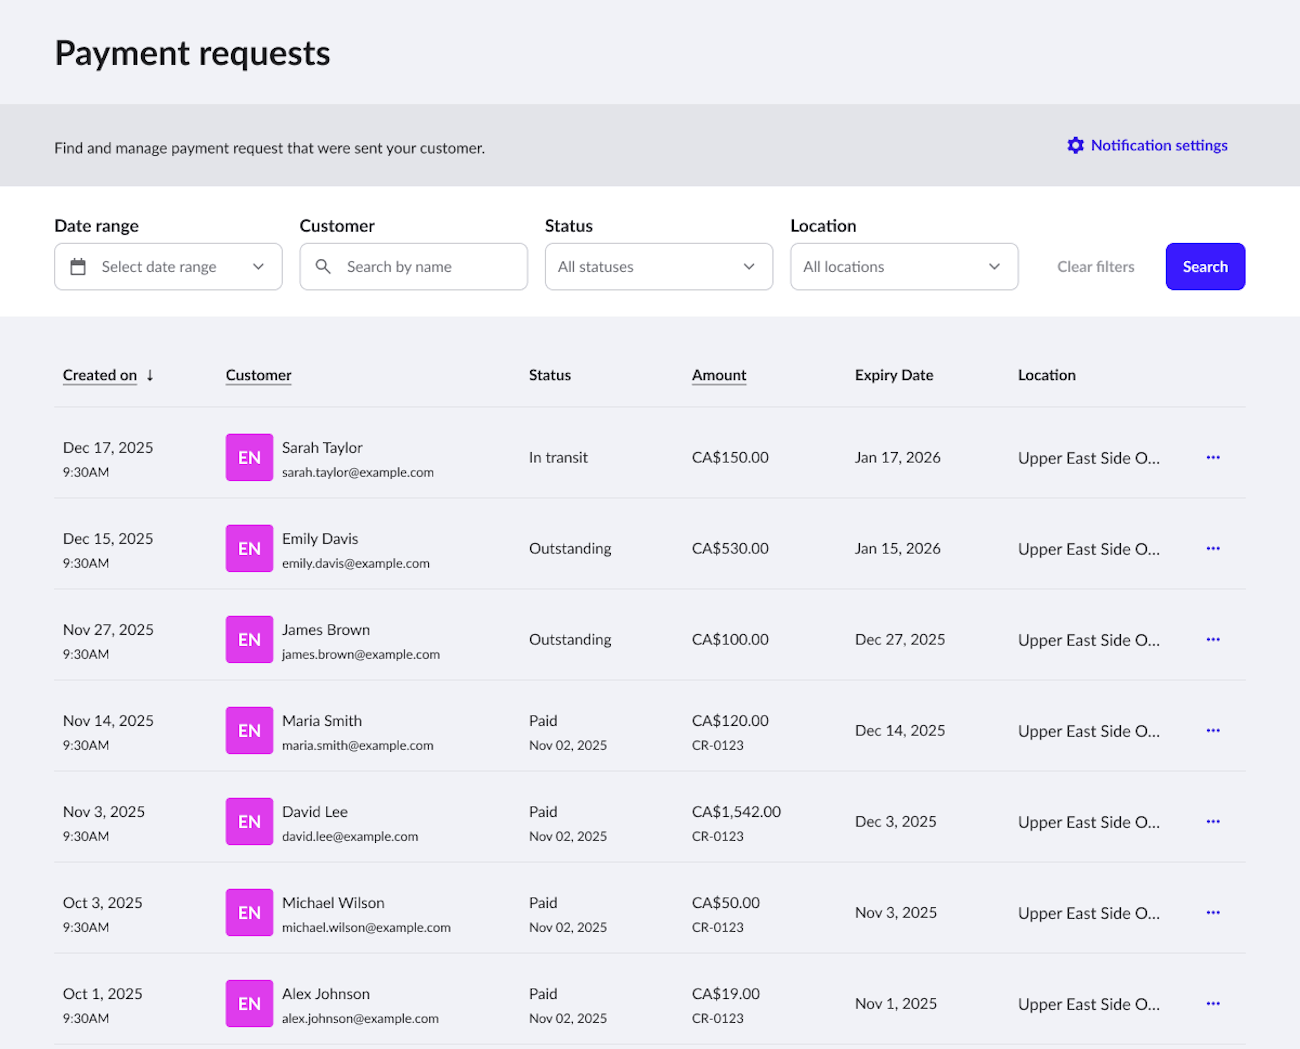Sort by Amount column header

point(719,375)
